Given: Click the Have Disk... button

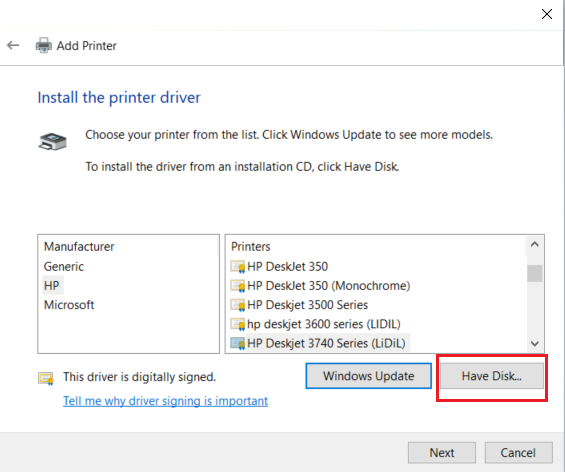Looking at the screenshot, I should [x=492, y=376].
